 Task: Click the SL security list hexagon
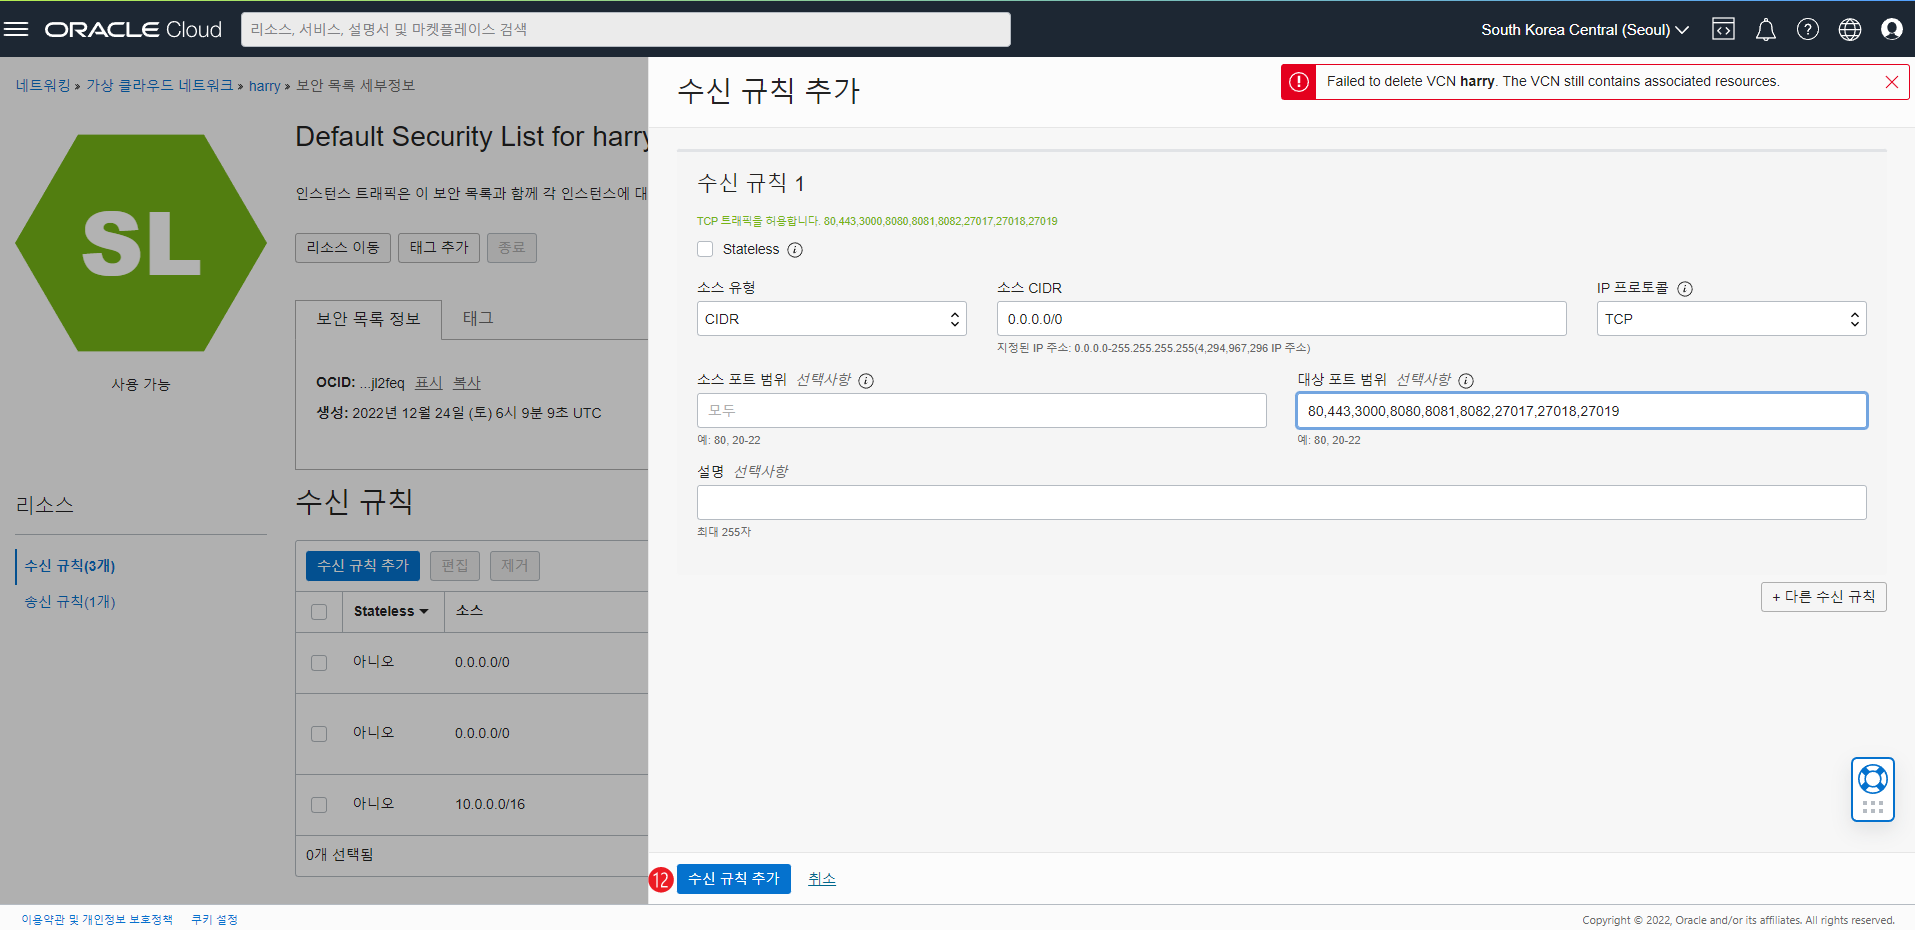(x=141, y=243)
